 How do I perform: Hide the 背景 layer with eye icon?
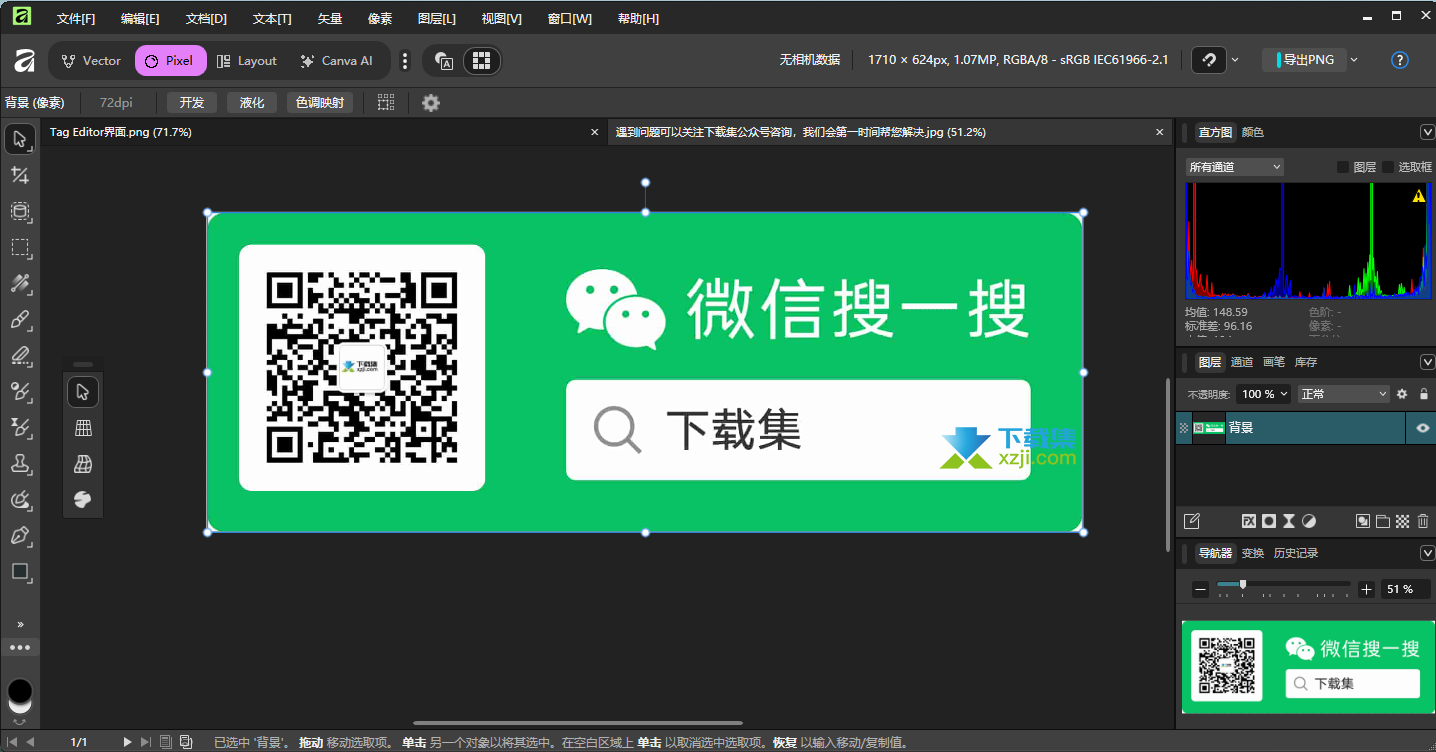pyautogui.click(x=1422, y=428)
